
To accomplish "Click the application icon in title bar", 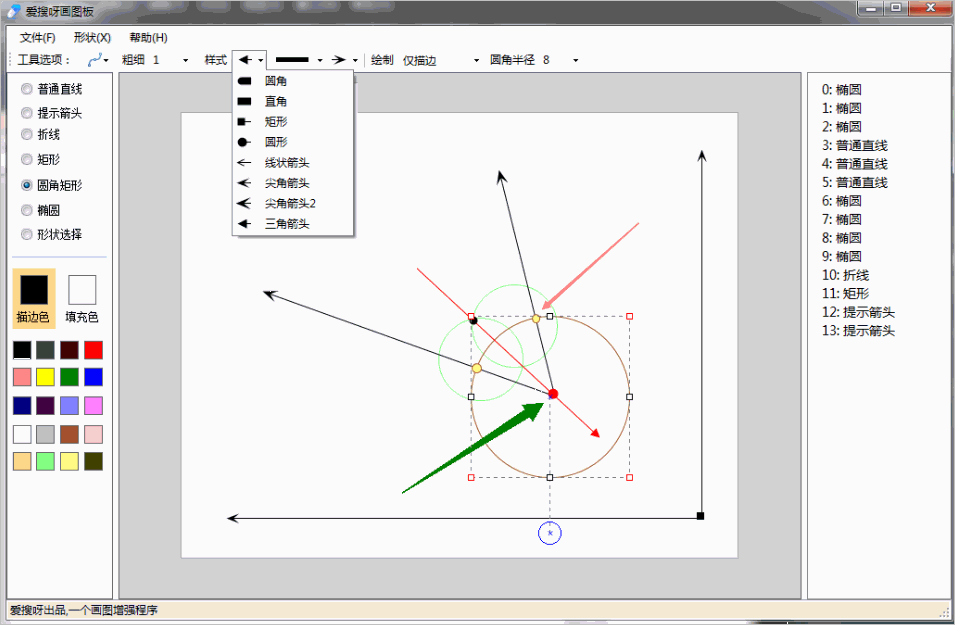I will pos(13,10).
